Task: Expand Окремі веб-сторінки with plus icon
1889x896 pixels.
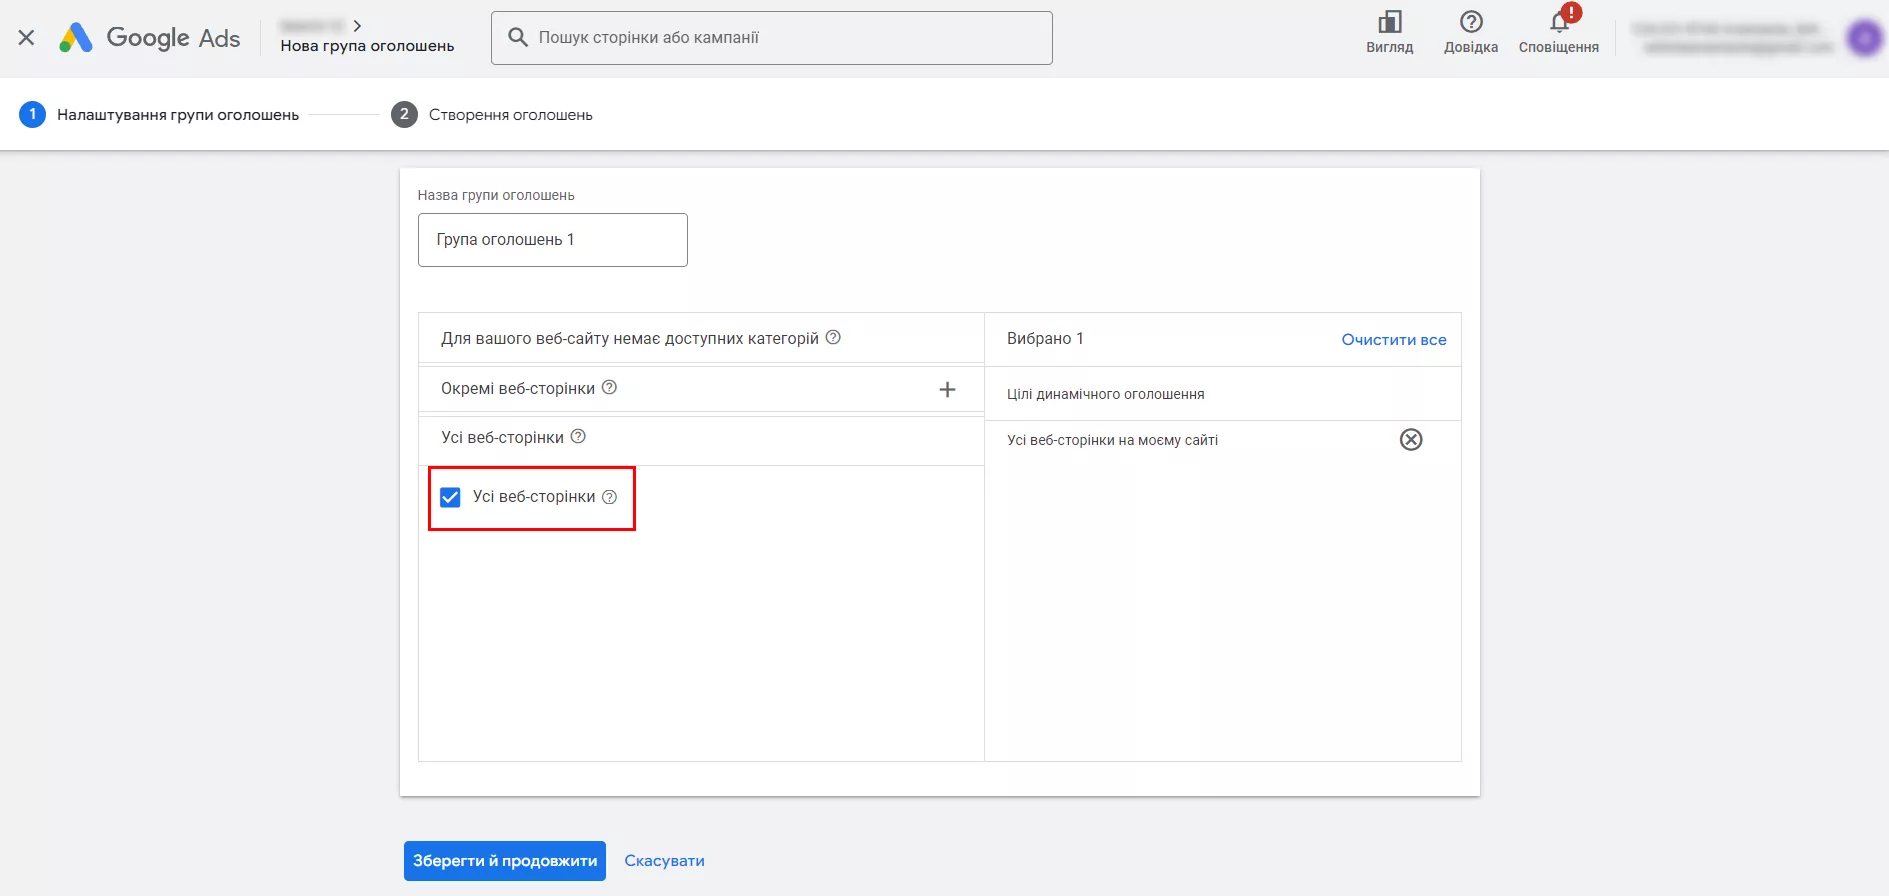Action: (948, 389)
